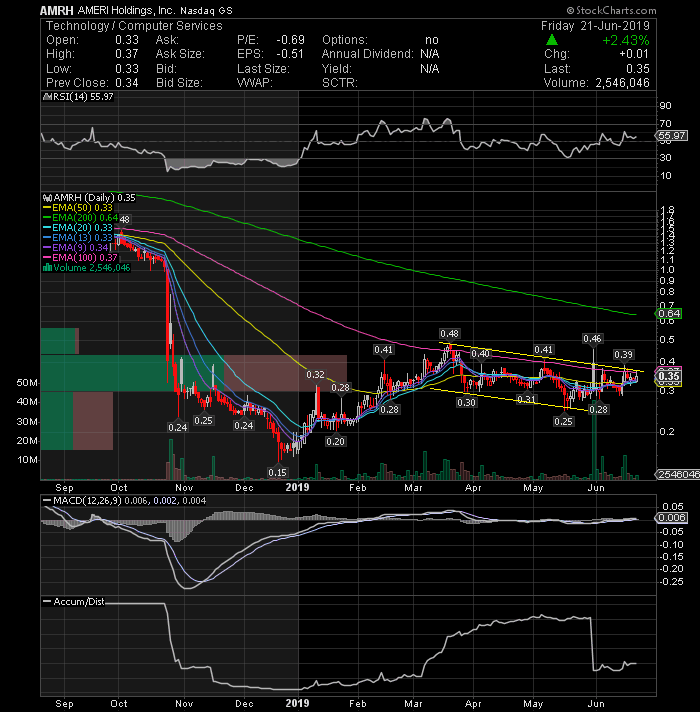The width and height of the screenshot is (700, 712).
Task: Click the candlestick icon beside AMRH (Daily)
Action: pyautogui.click(x=47, y=198)
